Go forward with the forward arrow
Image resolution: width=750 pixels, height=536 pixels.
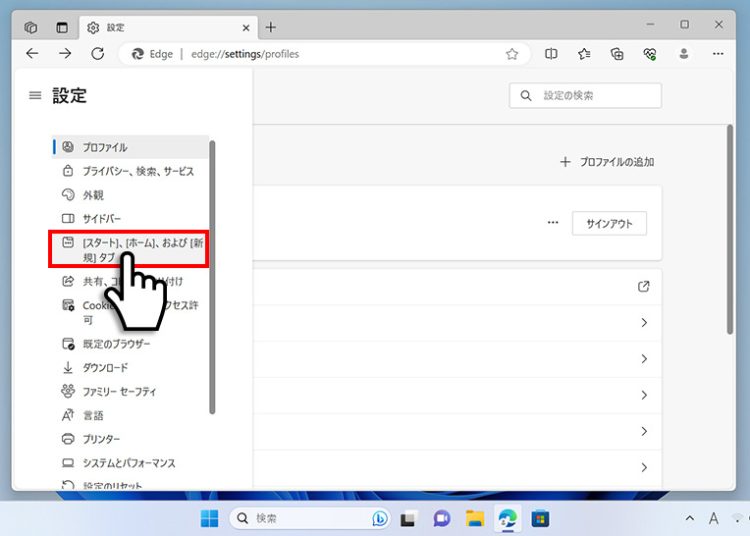(65, 54)
